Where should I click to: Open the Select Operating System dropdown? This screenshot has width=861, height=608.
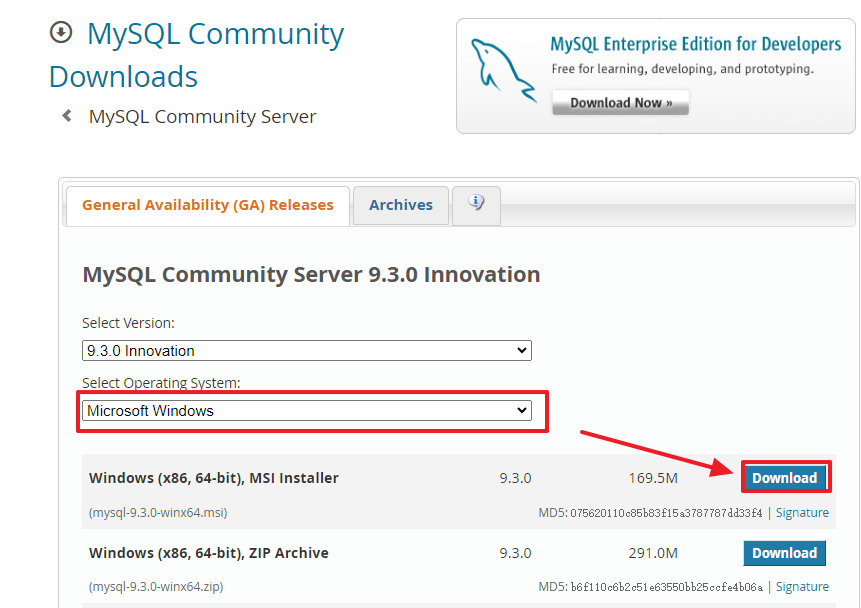(x=306, y=410)
